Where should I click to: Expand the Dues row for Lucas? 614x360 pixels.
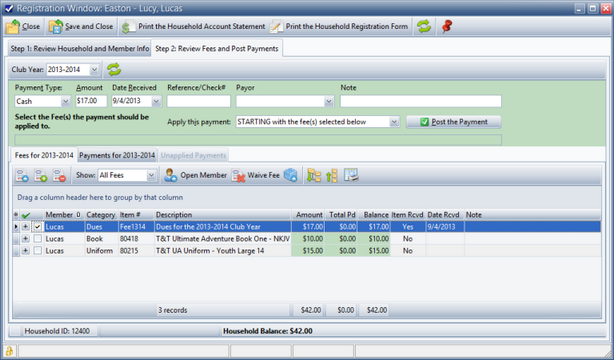pyautogui.click(x=25, y=227)
